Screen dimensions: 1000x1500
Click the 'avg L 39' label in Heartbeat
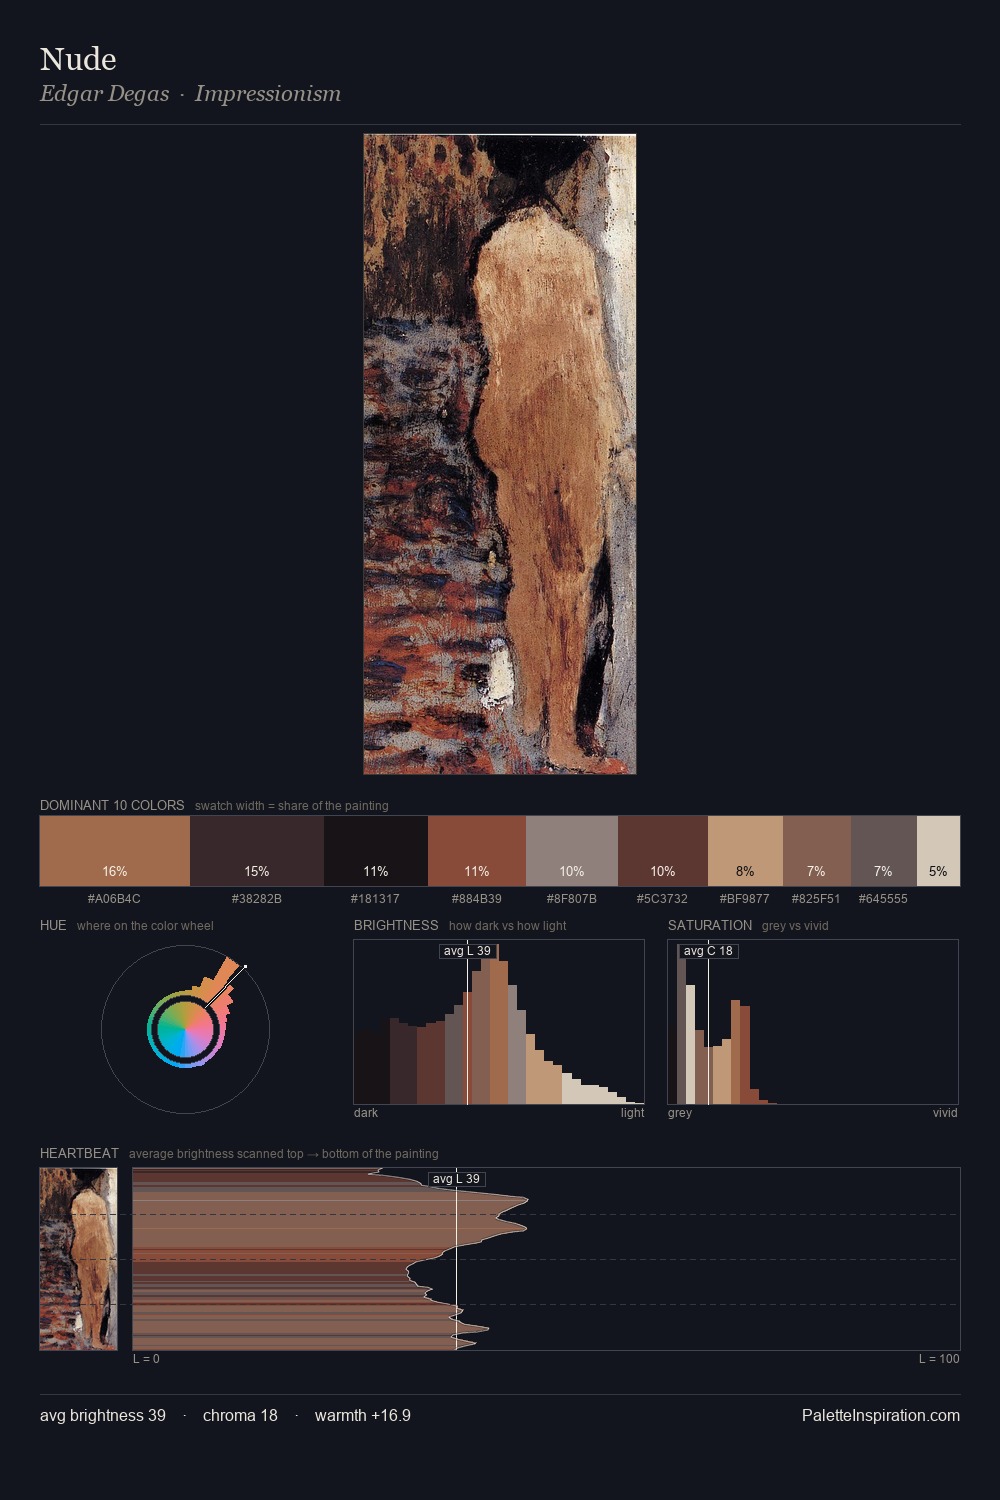[457, 1179]
